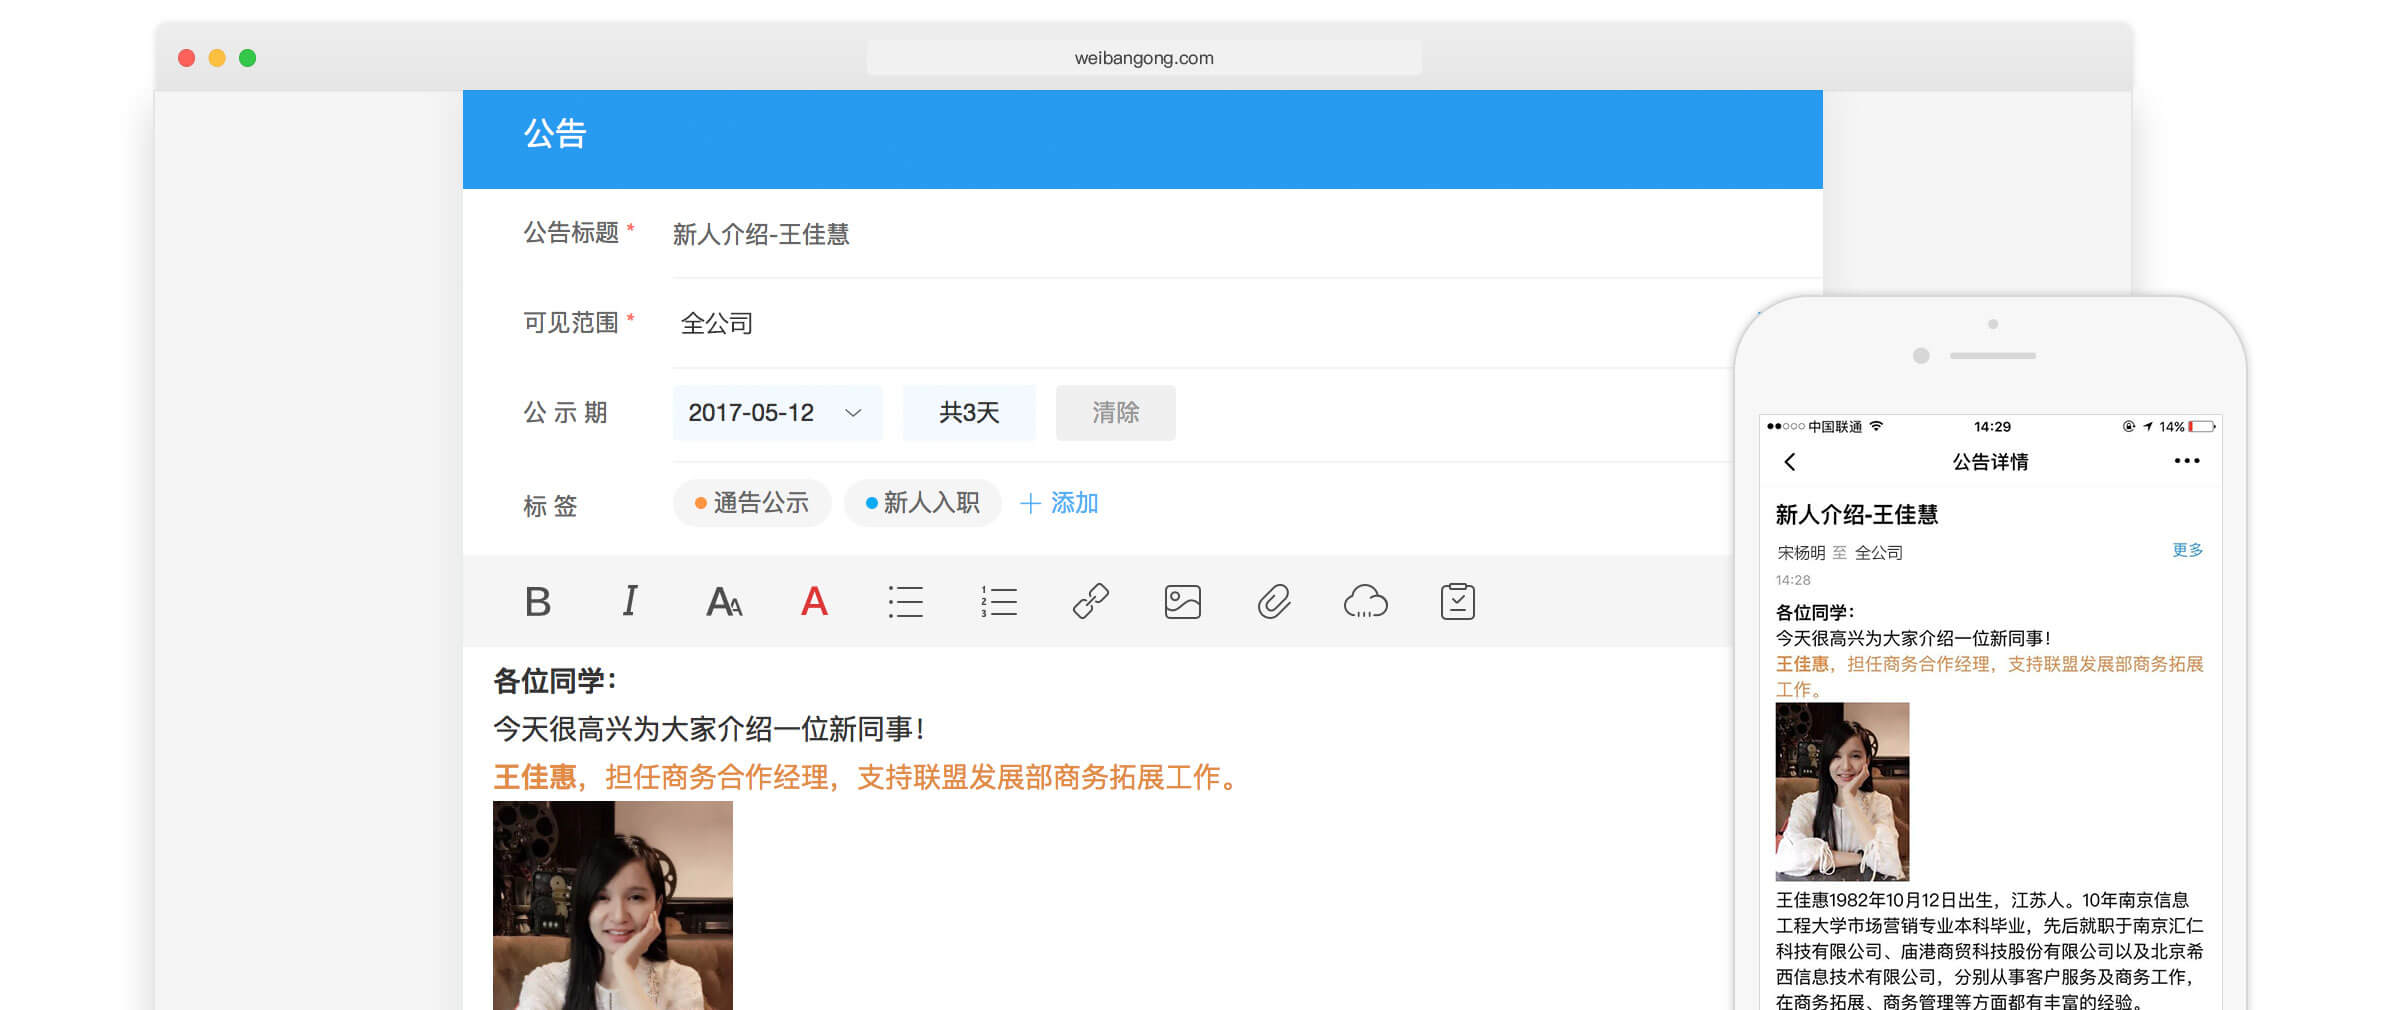Image resolution: width=2400 pixels, height=1010 pixels.
Task: Click the 今天很高兴 line in the editor
Action: [708, 729]
